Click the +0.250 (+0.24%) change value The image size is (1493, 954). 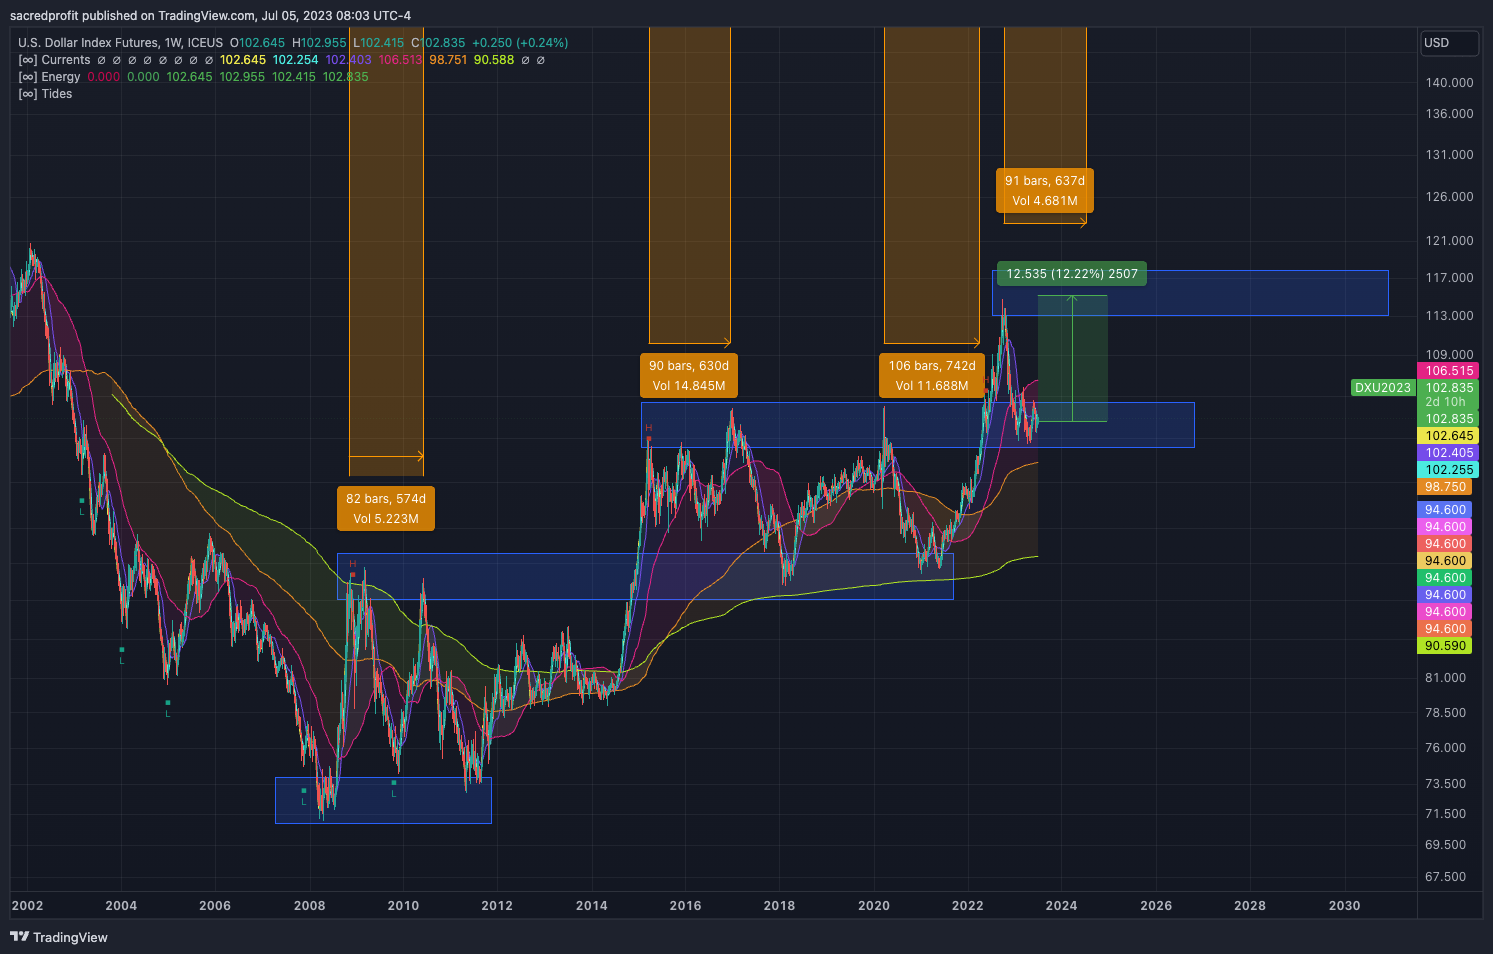pos(520,43)
